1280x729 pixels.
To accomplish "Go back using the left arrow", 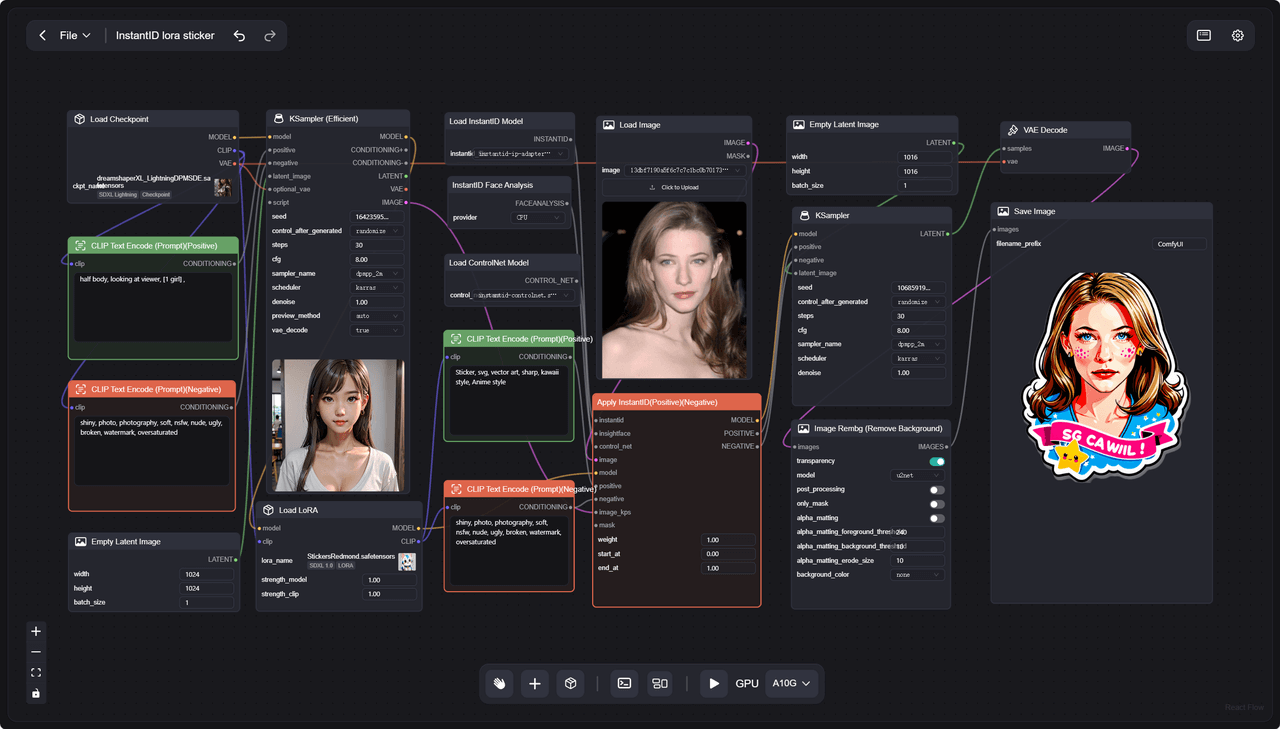I will (42, 36).
